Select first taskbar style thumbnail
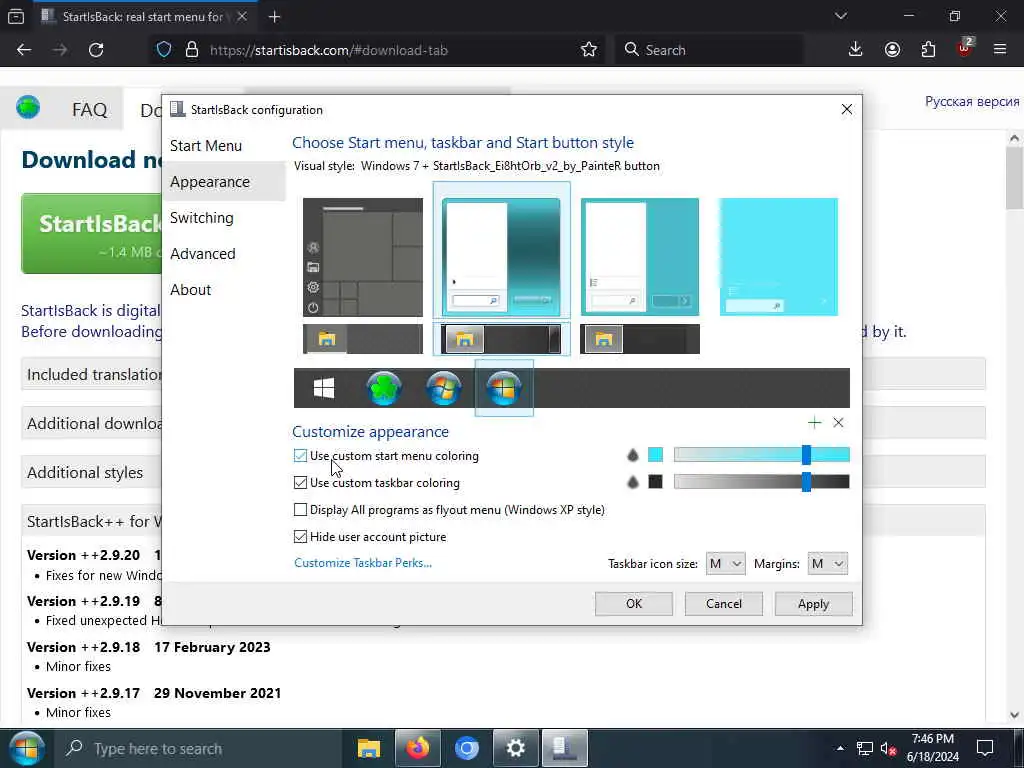This screenshot has width=1024, height=768. click(x=363, y=339)
